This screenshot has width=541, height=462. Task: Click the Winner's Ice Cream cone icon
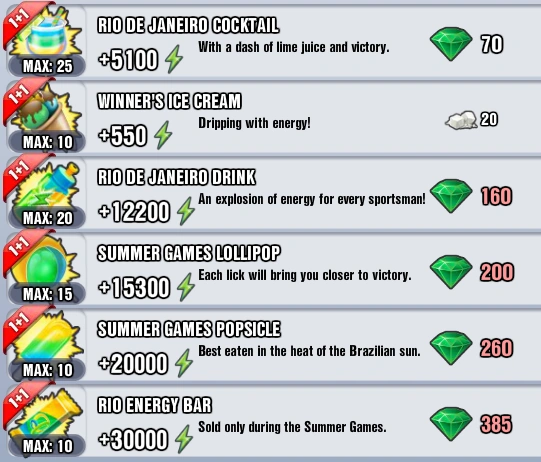47,110
